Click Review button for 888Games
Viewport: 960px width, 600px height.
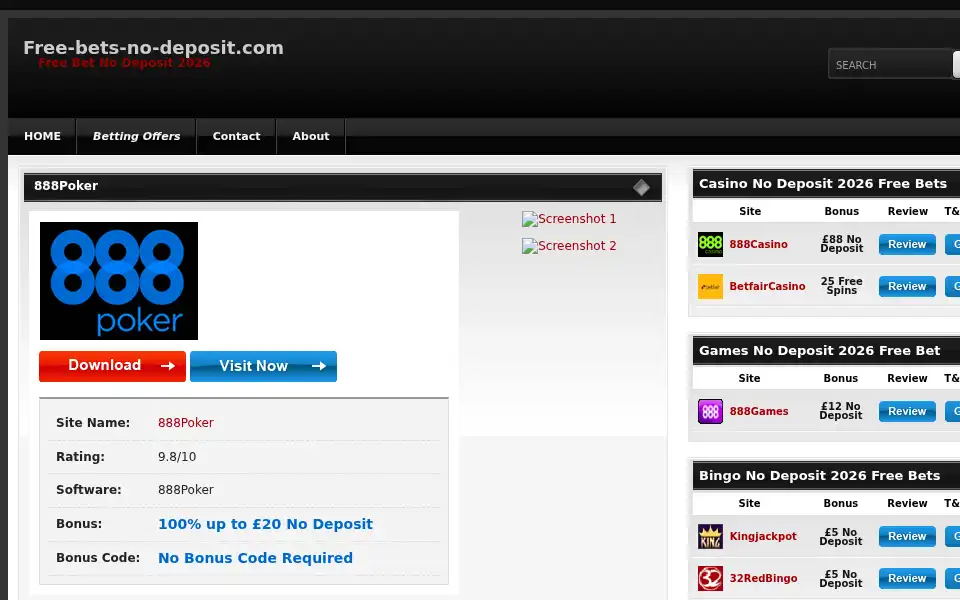click(x=907, y=411)
